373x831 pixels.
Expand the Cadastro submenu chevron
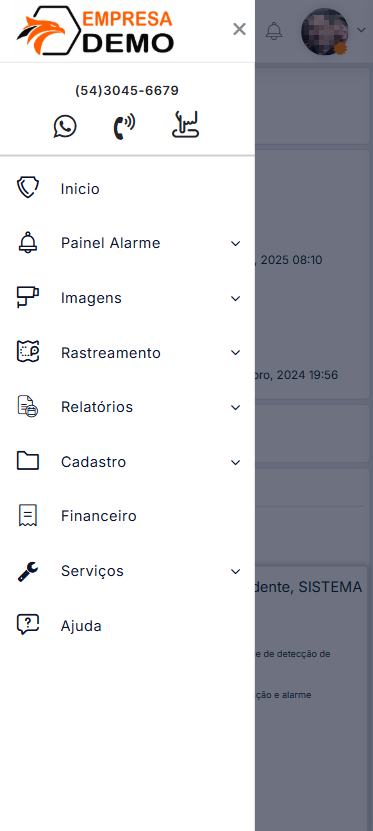(235, 463)
